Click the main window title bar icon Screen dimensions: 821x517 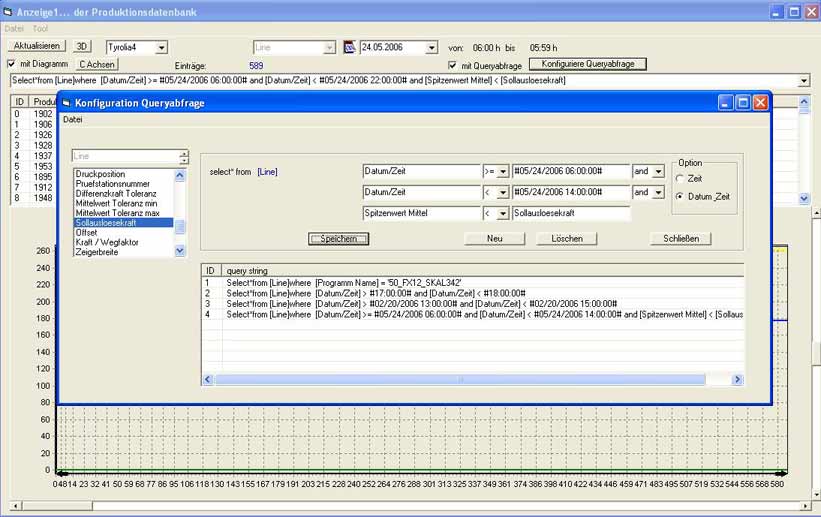pyautogui.click(x=7, y=12)
